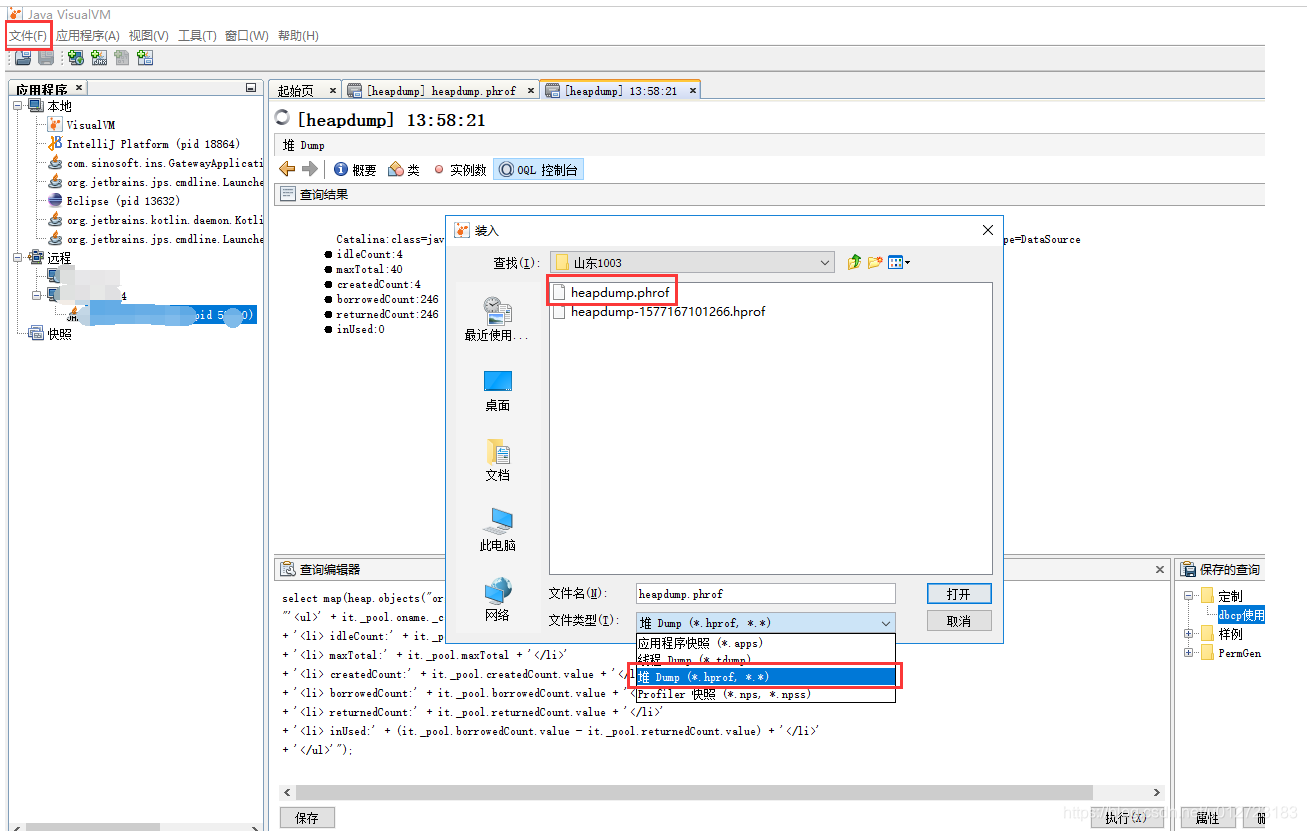Choose Profiler 快照 (*.nps, *.npss) option

[765, 694]
